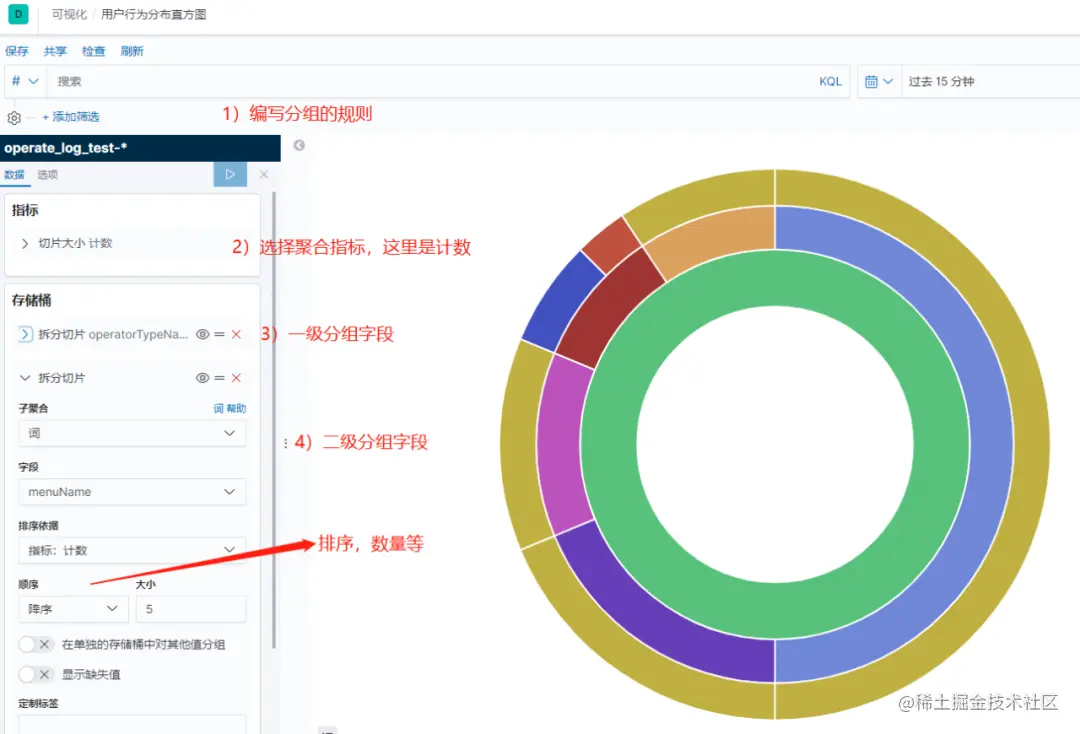Image resolution: width=1080 pixels, height=734 pixels.
Task: Click the green D space avatar icon
Action: (x=19, y=14)
